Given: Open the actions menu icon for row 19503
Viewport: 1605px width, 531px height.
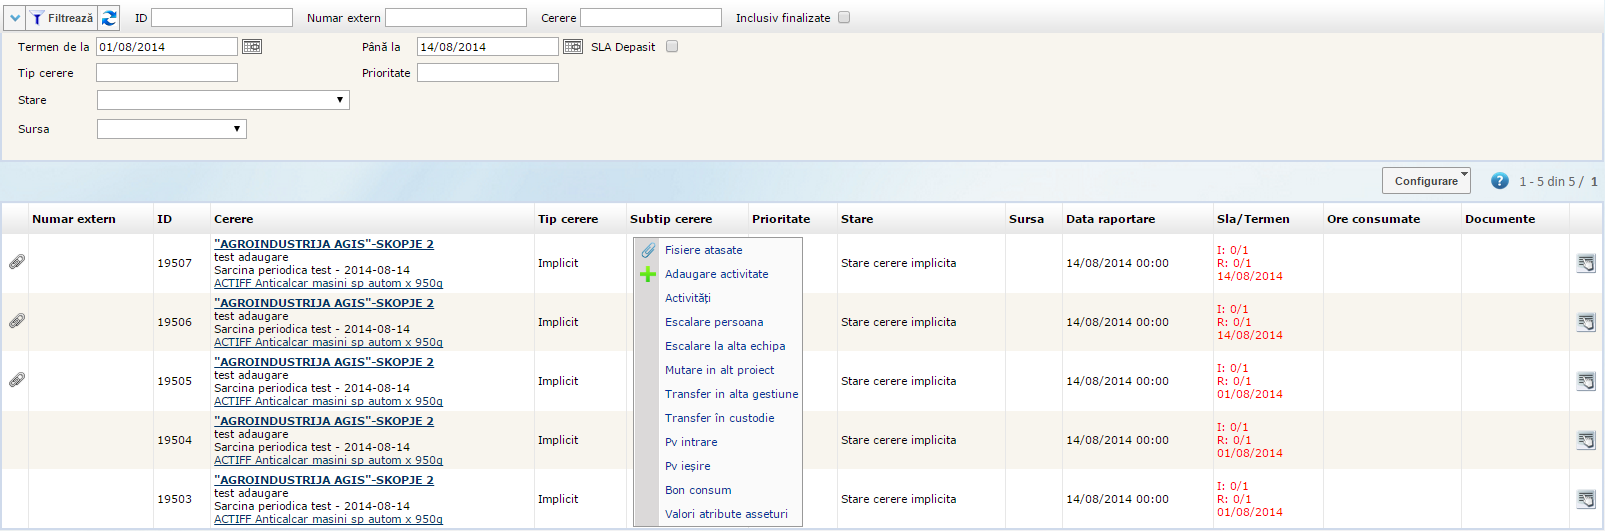Looking at the screenshot, I should 1586,499.
